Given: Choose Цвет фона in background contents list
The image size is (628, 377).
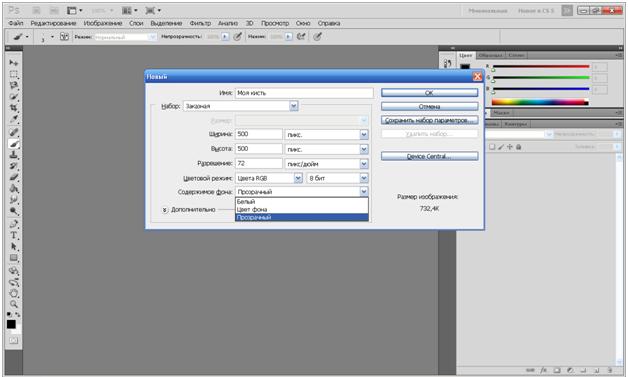Looking at the screenshot, I should pos(302,209).
